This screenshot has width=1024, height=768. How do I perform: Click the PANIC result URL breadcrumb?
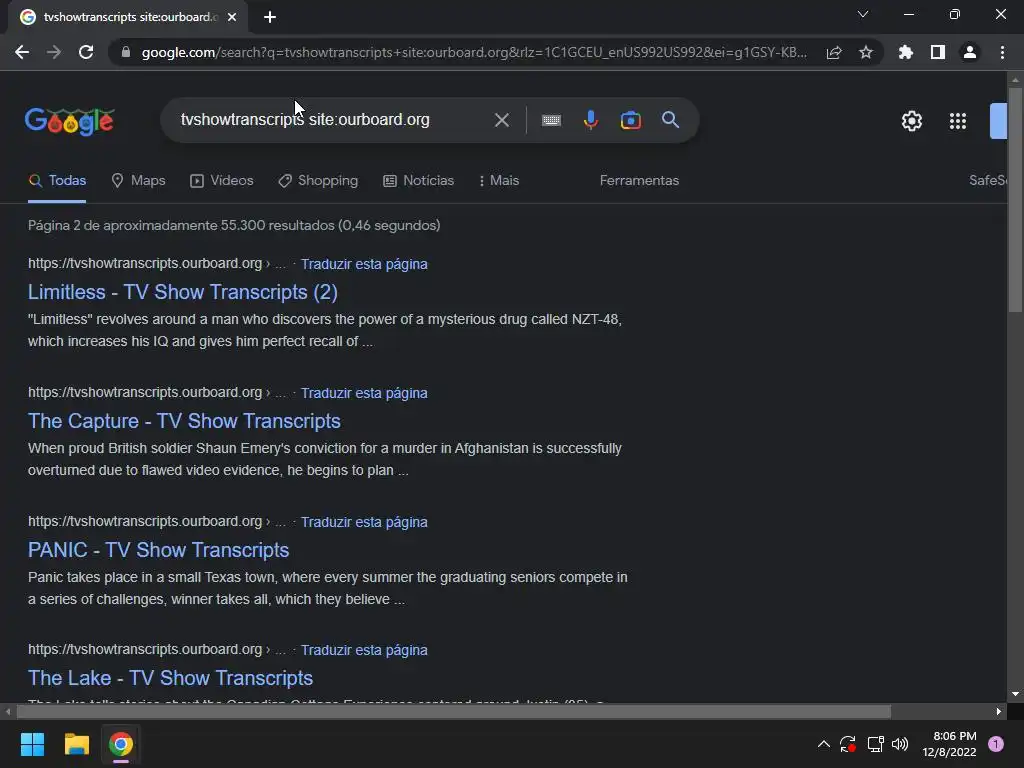coord(157,521)
